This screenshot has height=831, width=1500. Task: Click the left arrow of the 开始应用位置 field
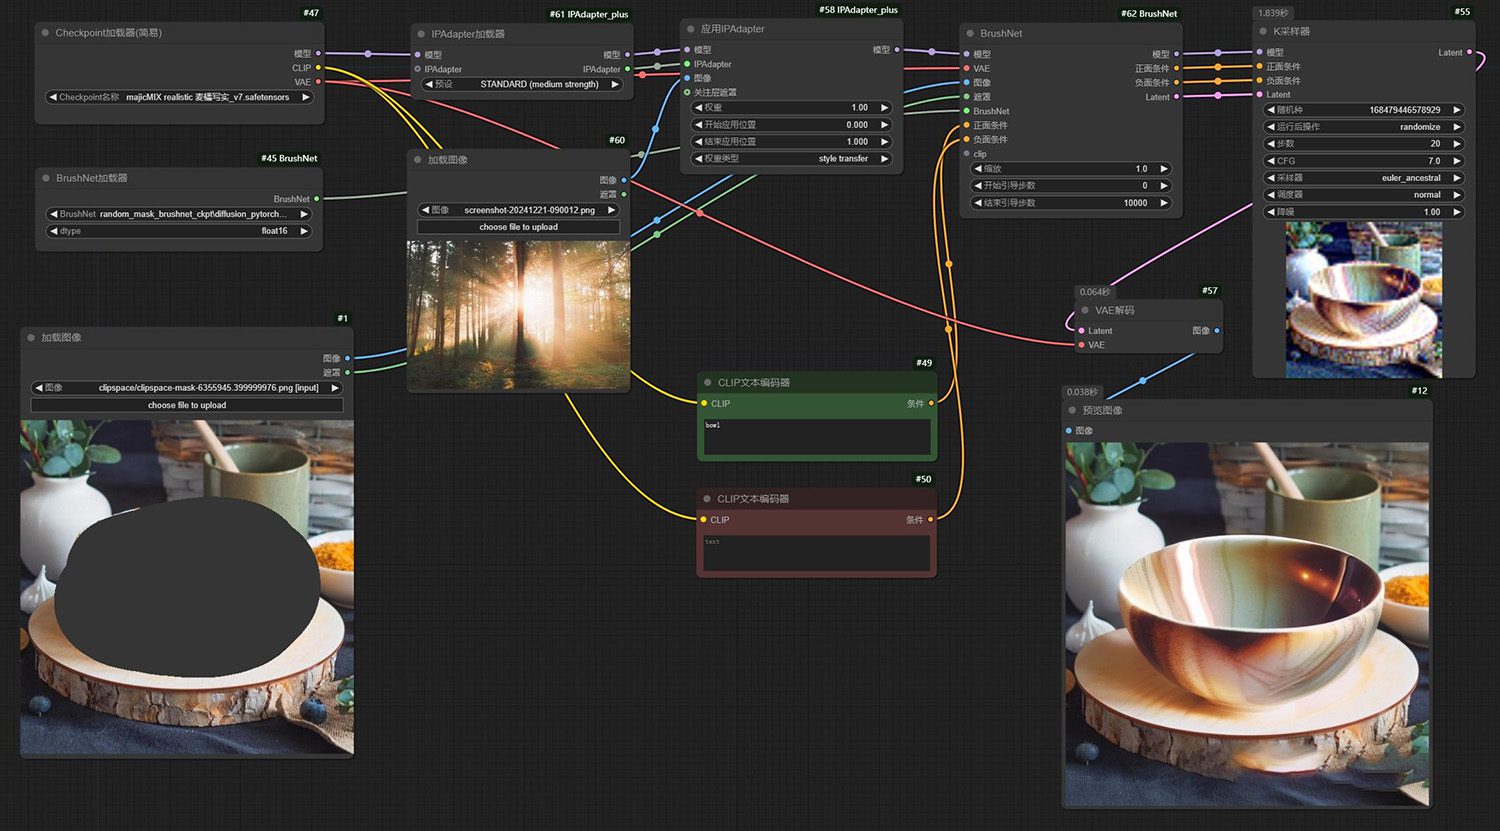click(698, 125)
